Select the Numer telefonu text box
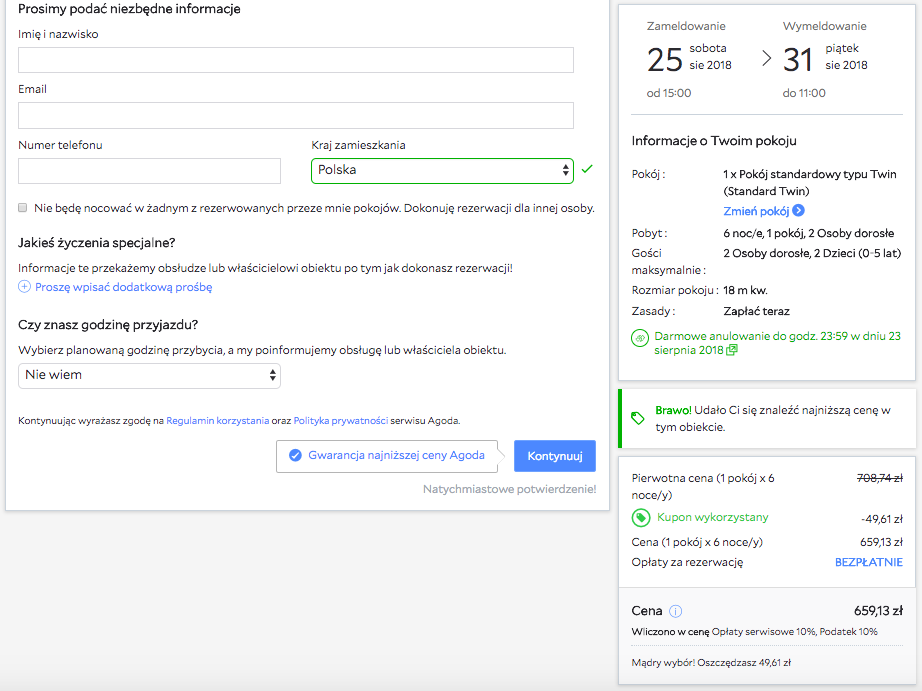Screen dimensions: 922x691 click(149, 171)
